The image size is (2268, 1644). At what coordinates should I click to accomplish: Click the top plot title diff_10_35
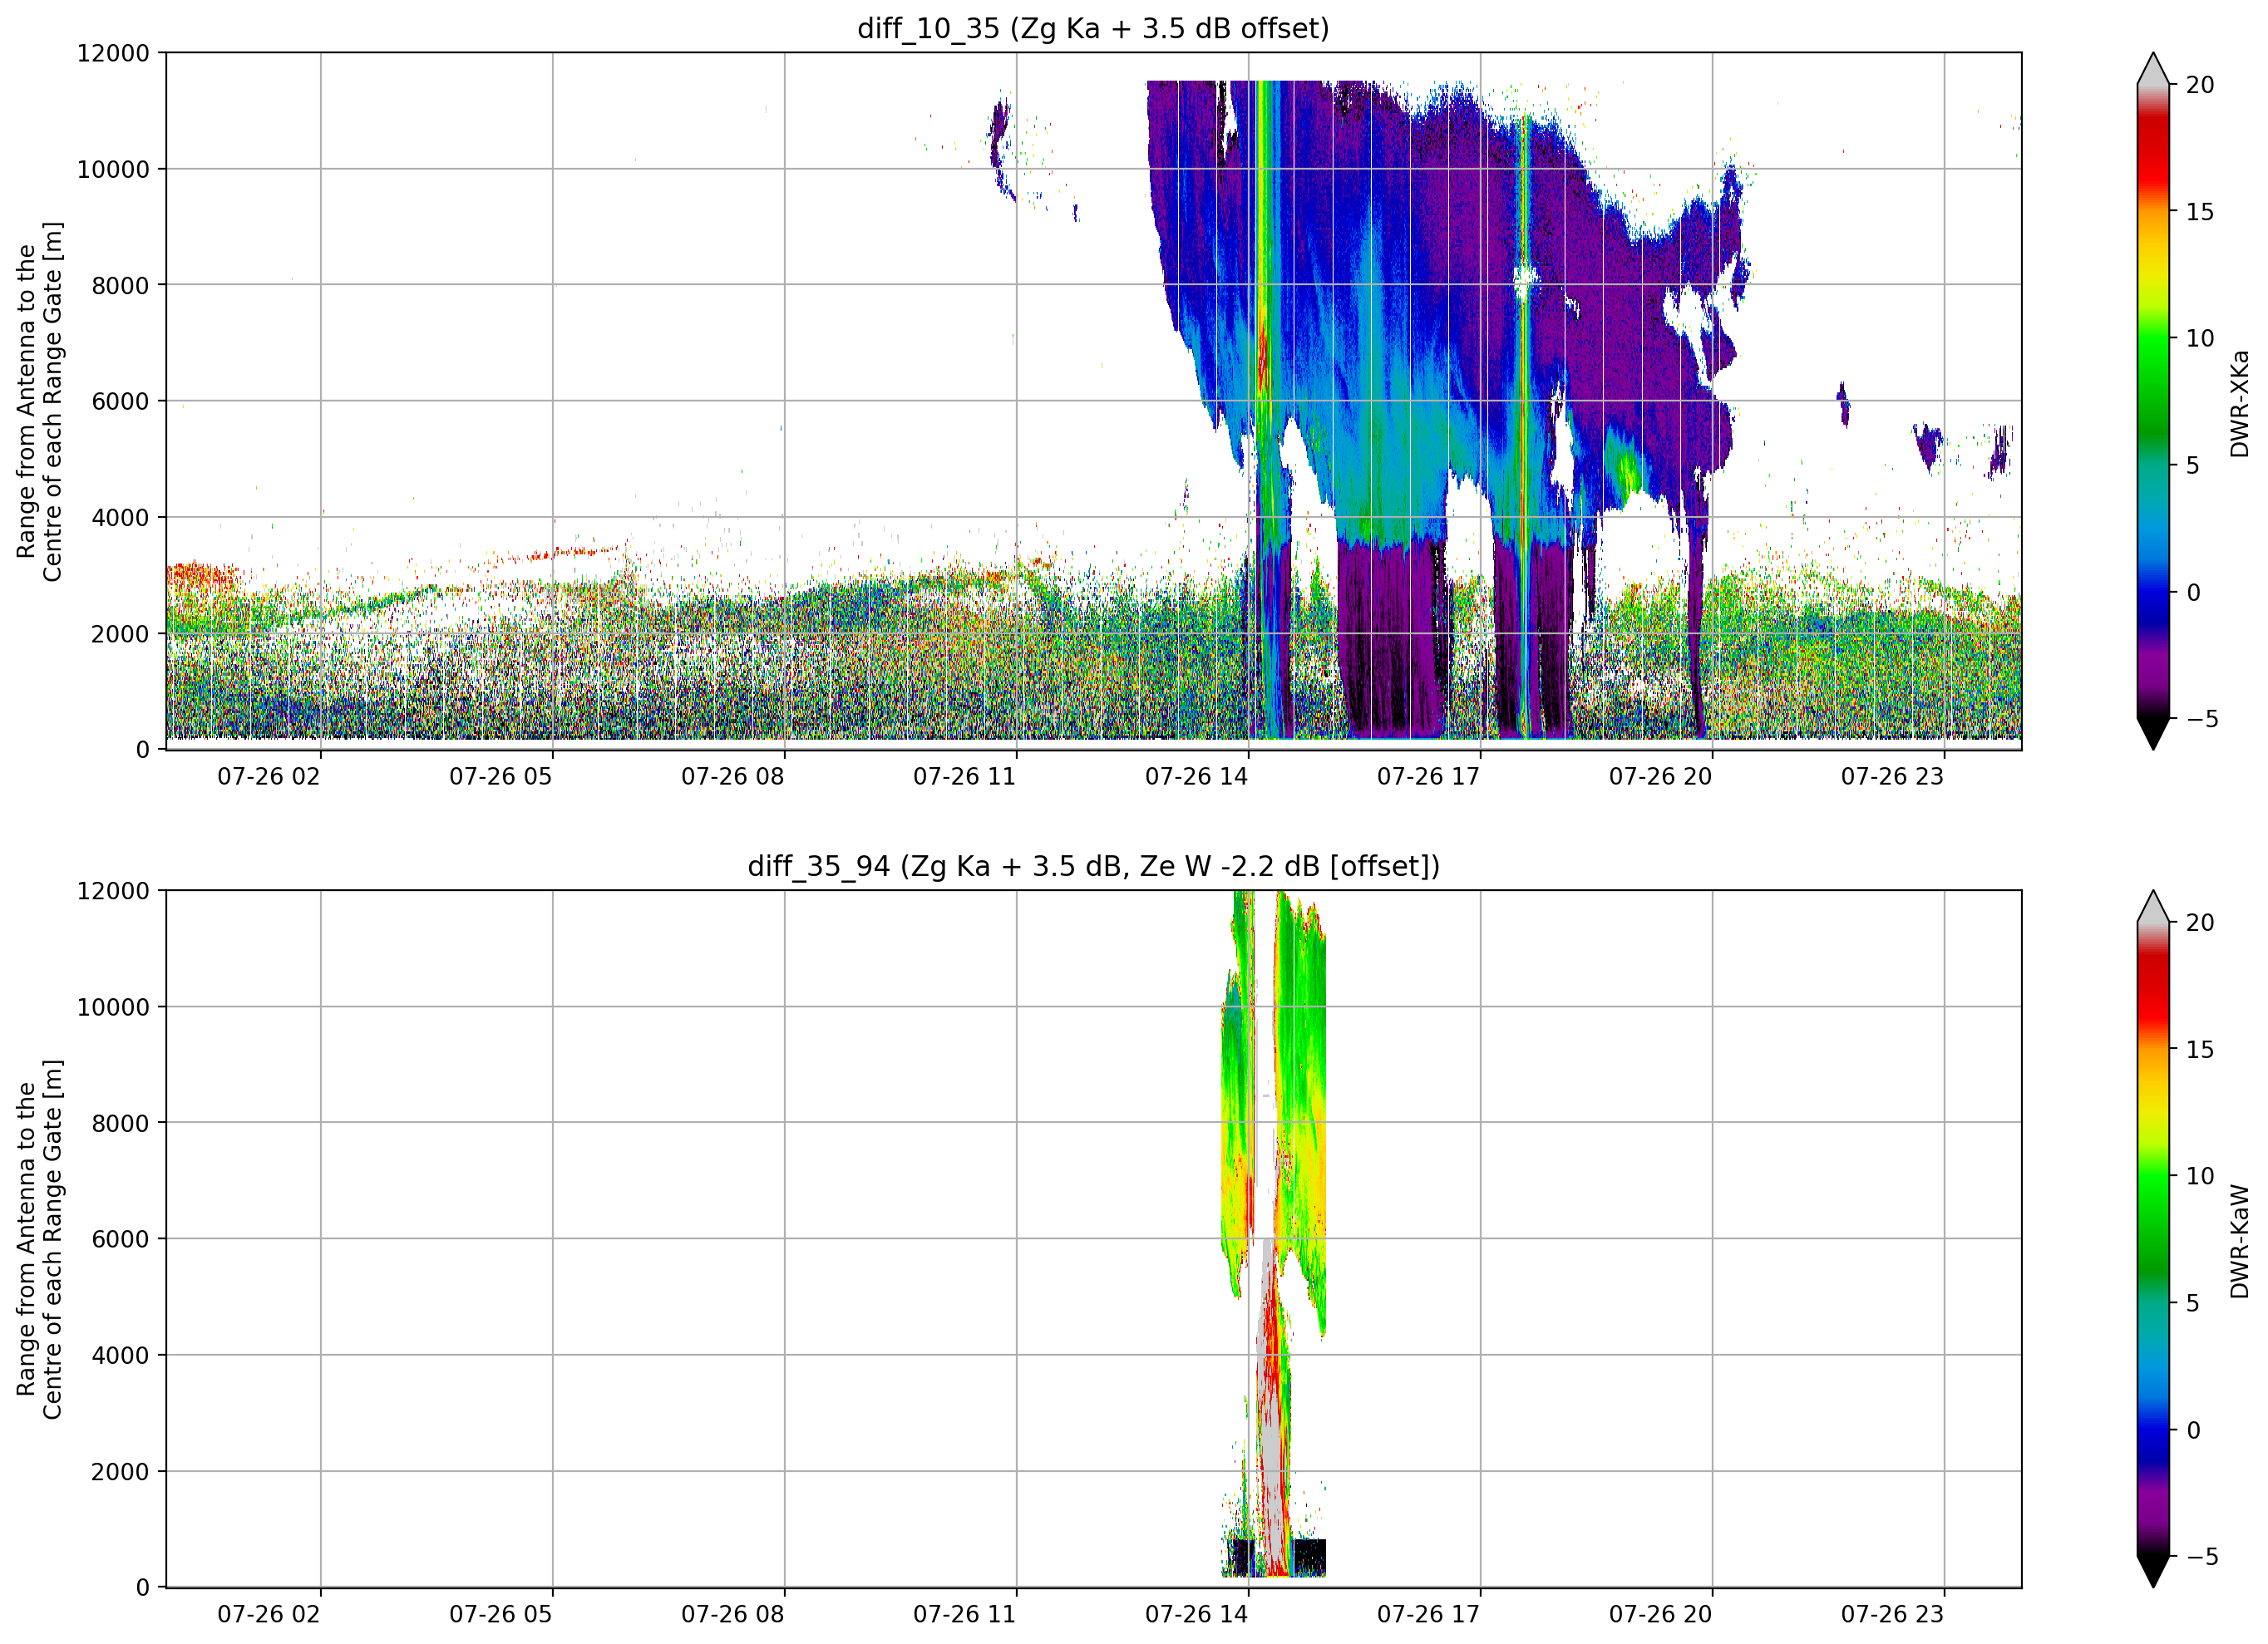pyautogui.click(x=1093, y=28)
